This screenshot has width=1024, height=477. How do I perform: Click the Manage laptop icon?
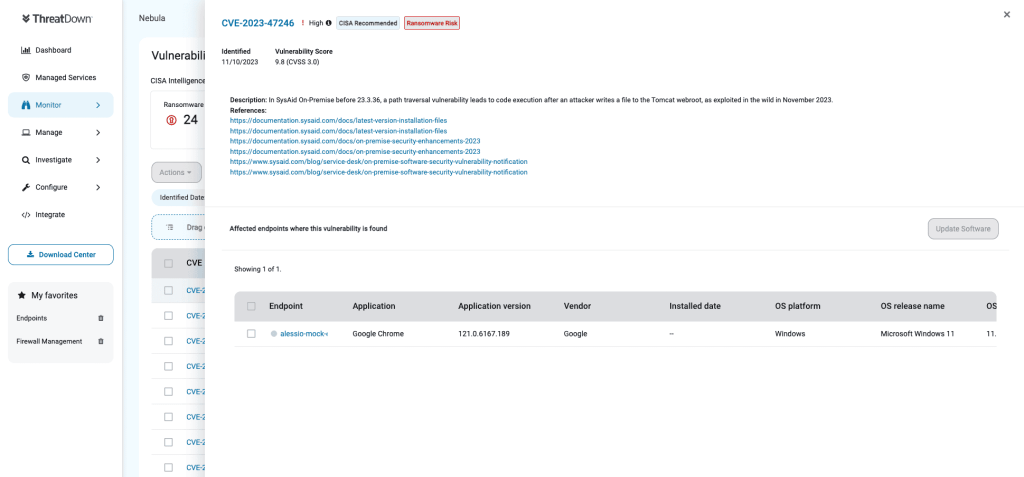[26, 133]
